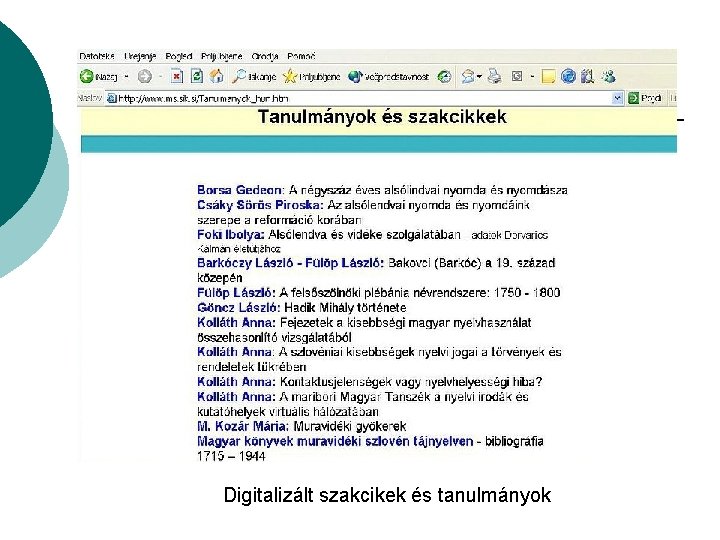Stop page loading with red X icon

click(x=177, y=76)
